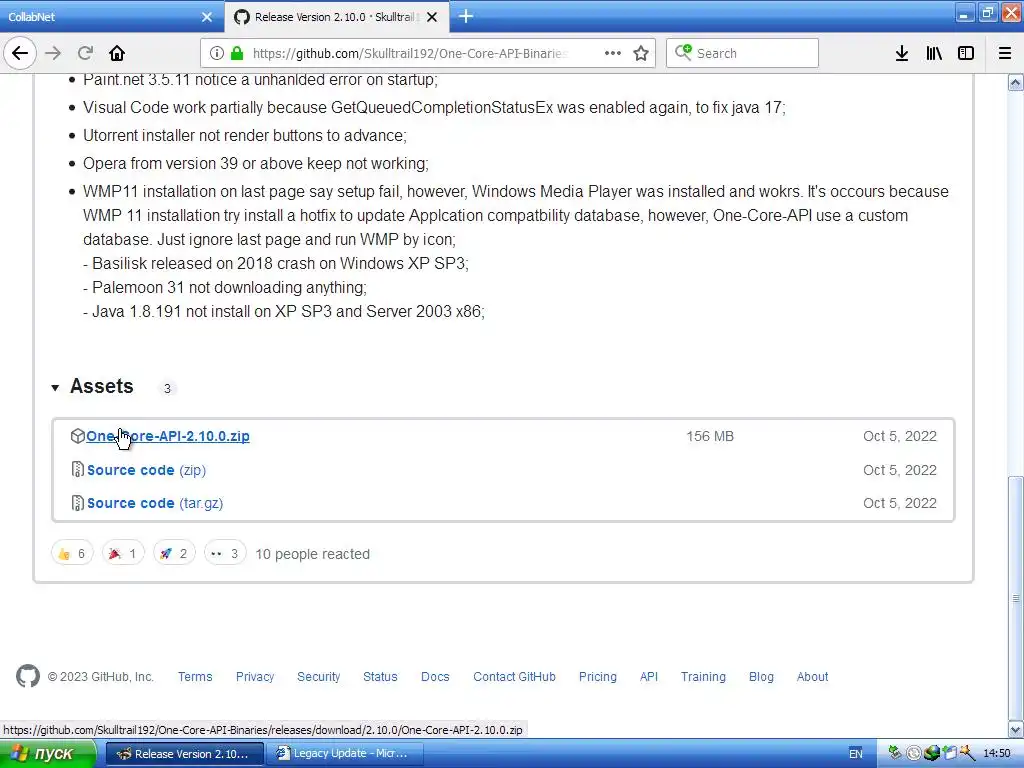Open the Training footer link
The image size is (1024, 768).
click(x=703, y=677)
